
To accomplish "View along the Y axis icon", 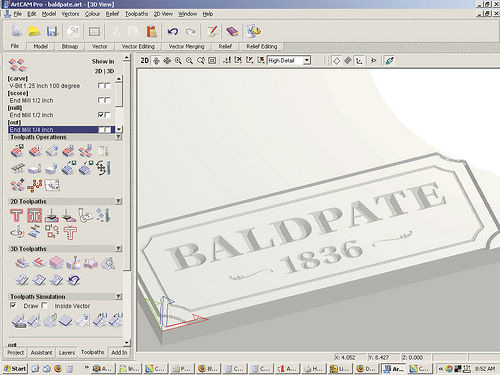I will tap(249, 60).
